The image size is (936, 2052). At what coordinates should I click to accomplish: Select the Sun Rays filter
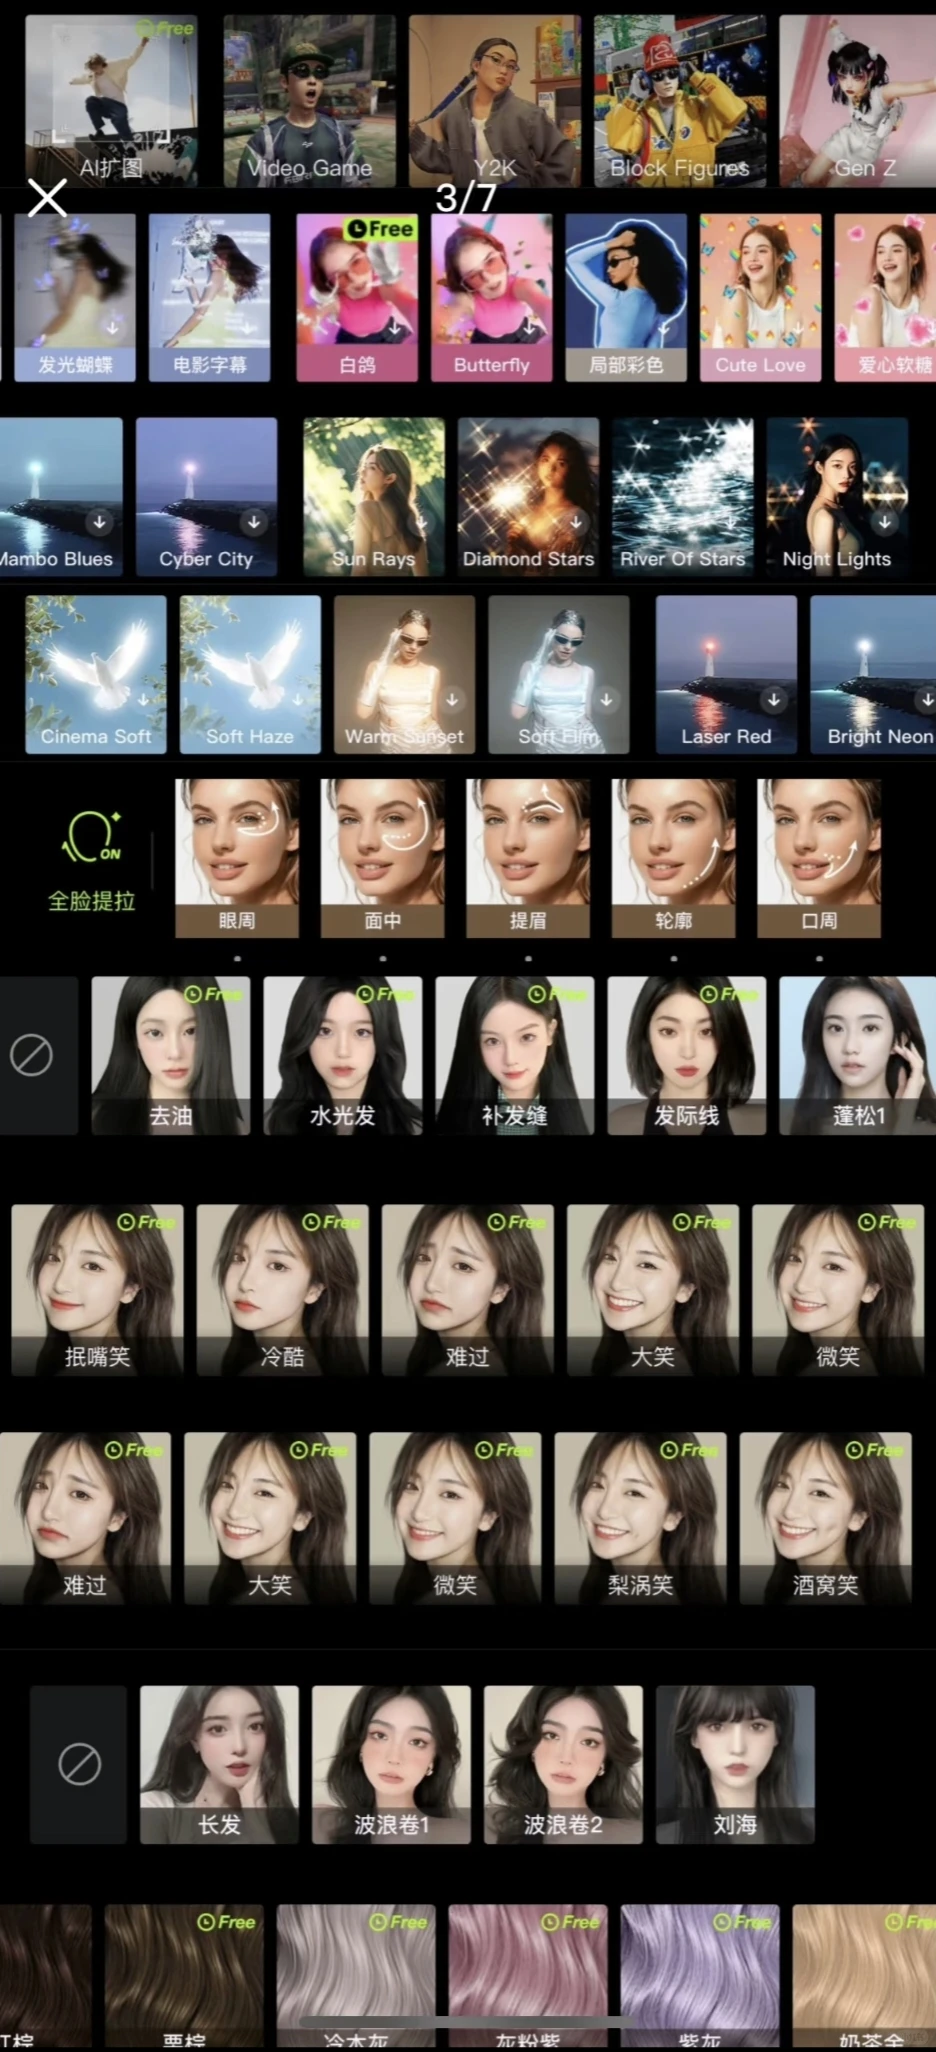pos(373,496)
